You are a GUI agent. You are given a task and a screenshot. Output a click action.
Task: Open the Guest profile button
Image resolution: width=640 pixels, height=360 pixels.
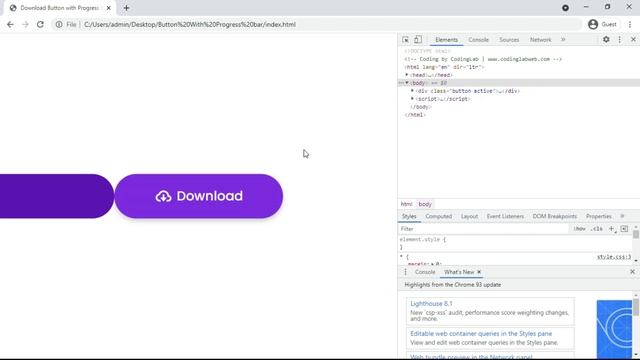click(x=602, y=24)
